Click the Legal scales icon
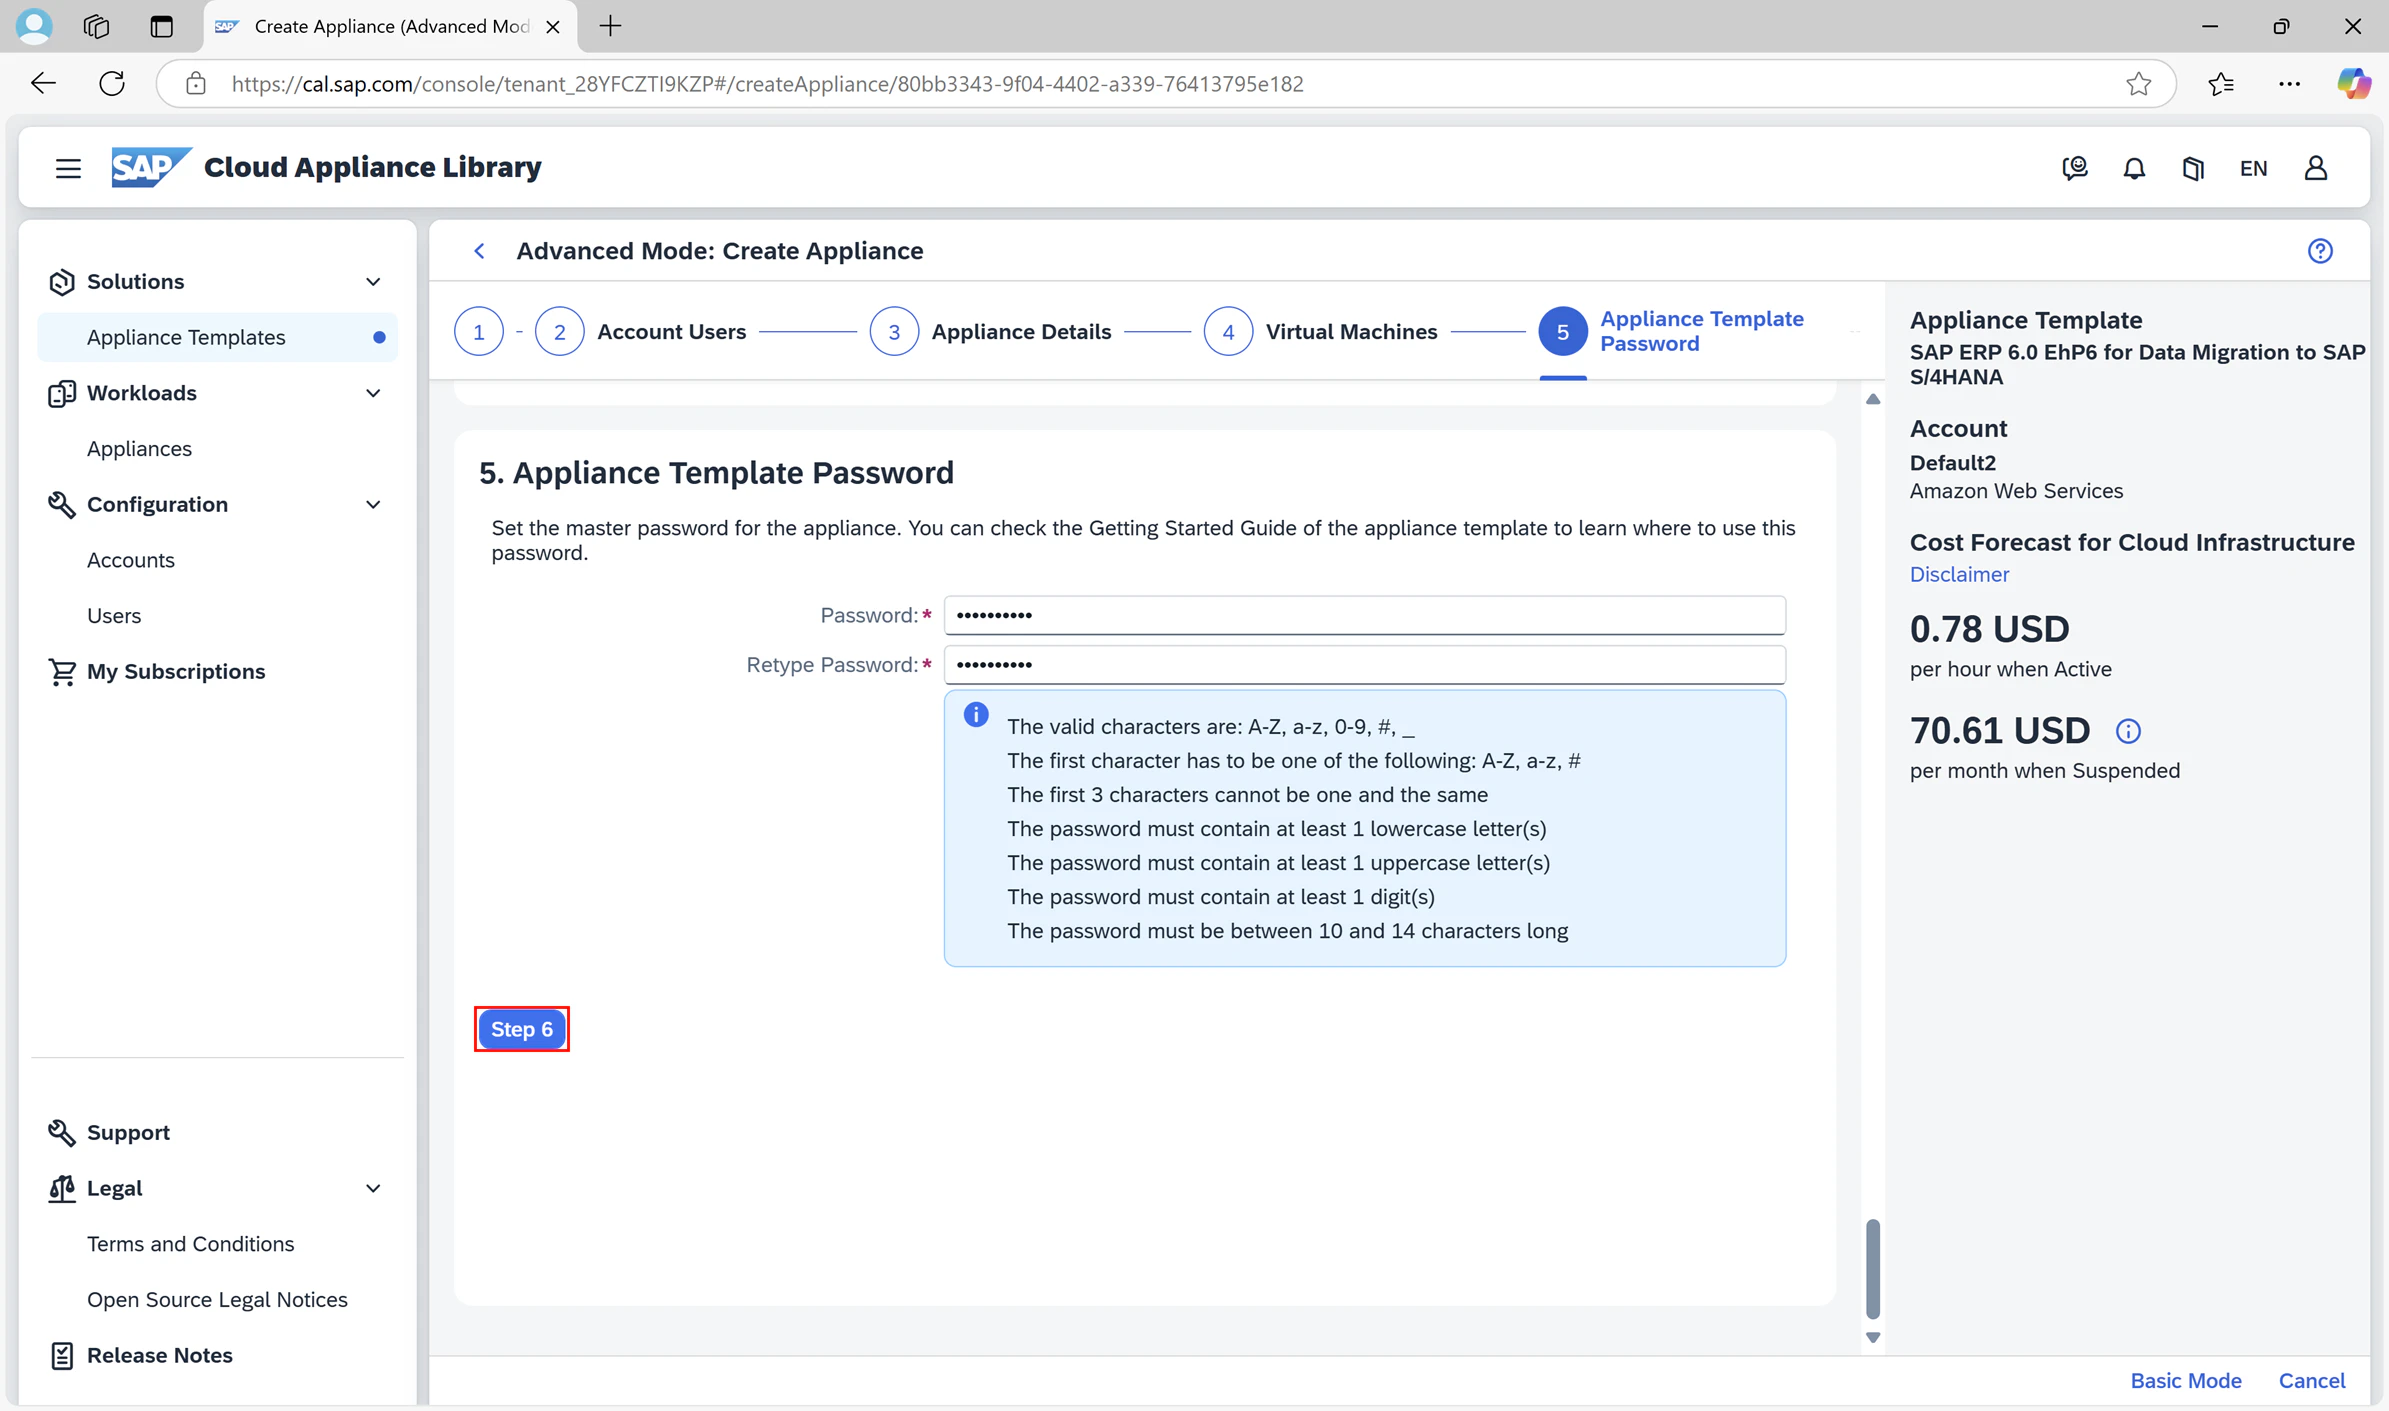 62,1189
